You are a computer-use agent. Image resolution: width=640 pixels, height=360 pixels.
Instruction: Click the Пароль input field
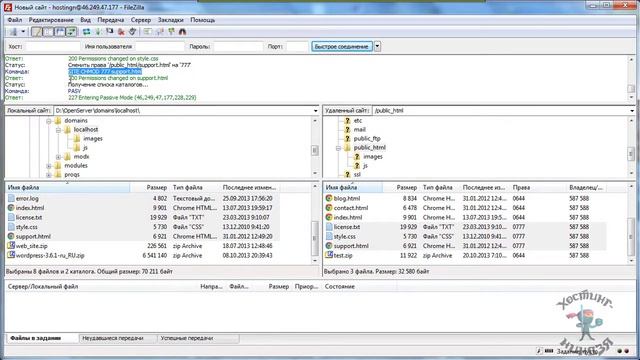[x=238, y=47]
